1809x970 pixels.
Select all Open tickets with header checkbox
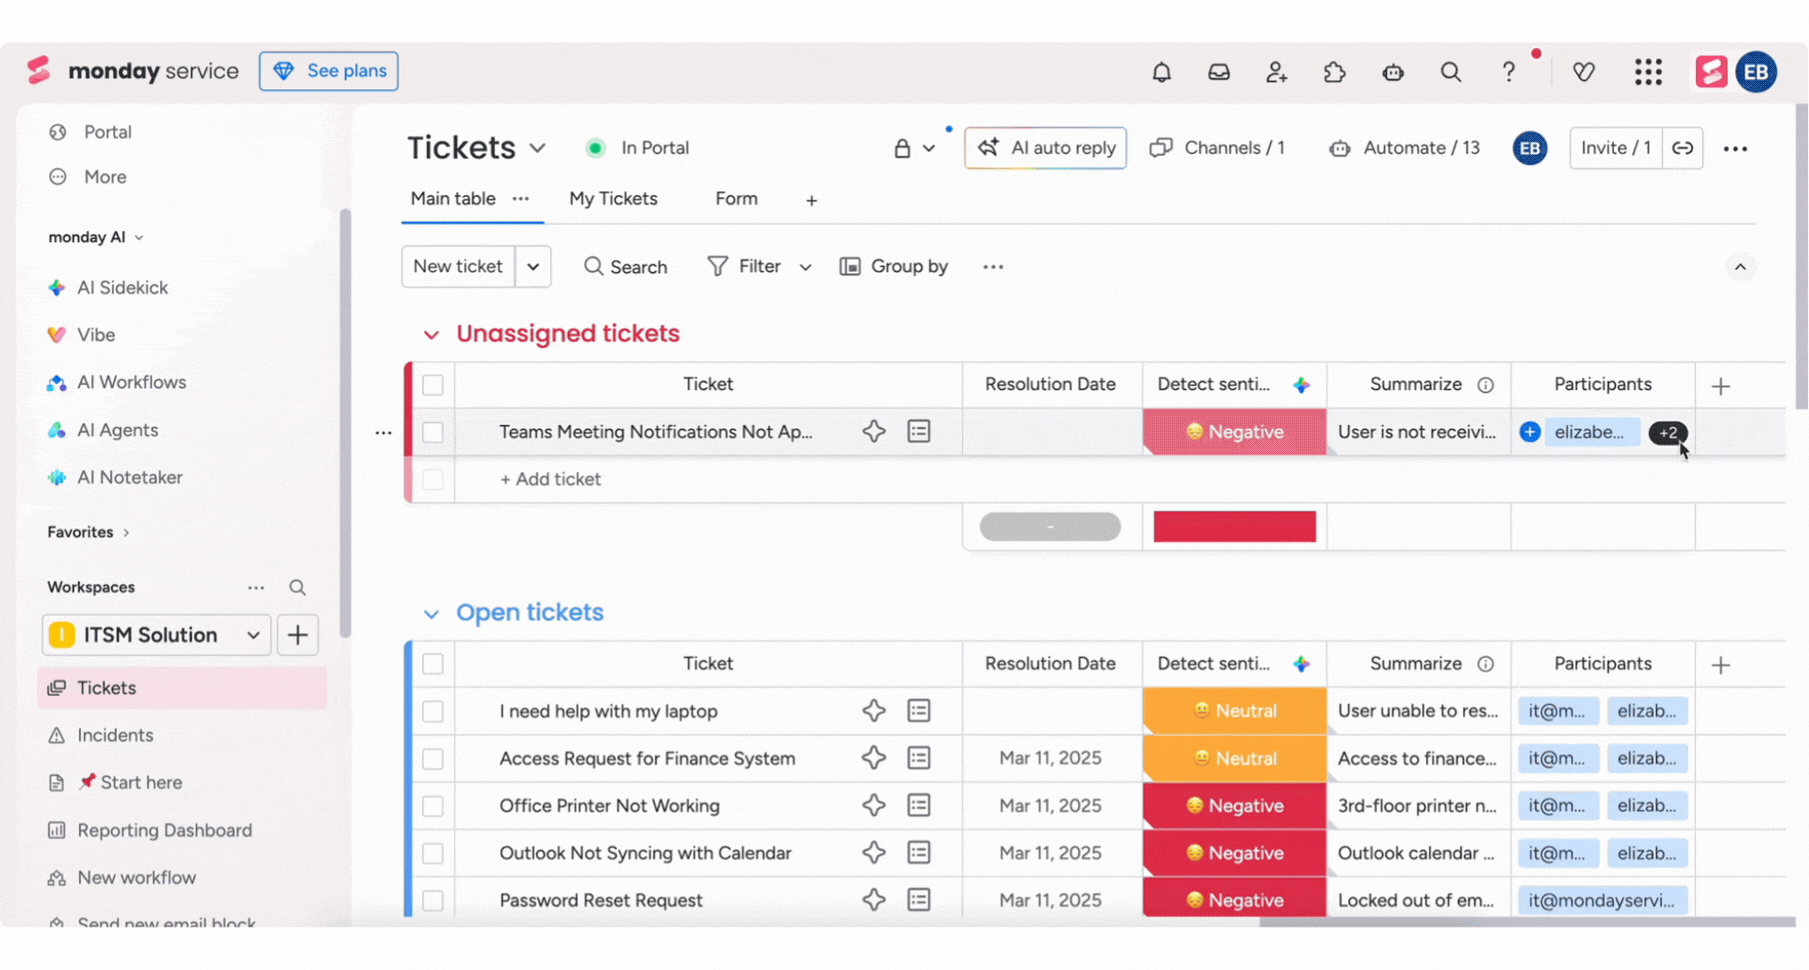[432, 664]
